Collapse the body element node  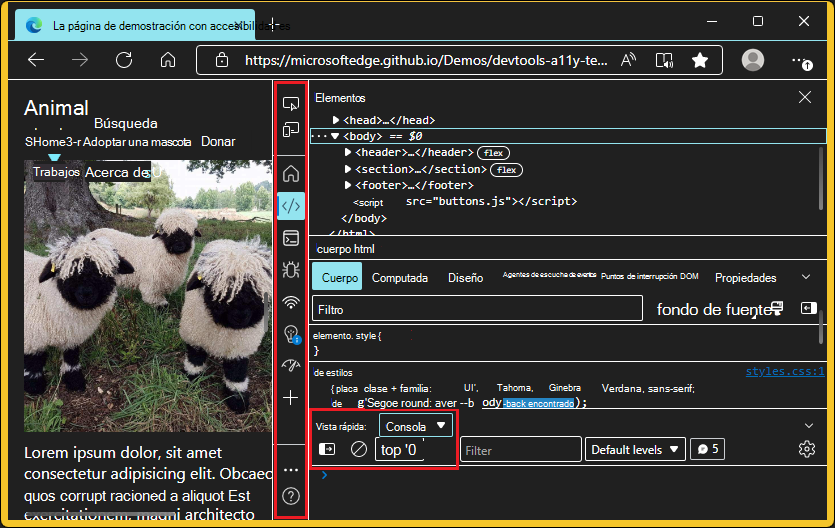pos(335,136)
